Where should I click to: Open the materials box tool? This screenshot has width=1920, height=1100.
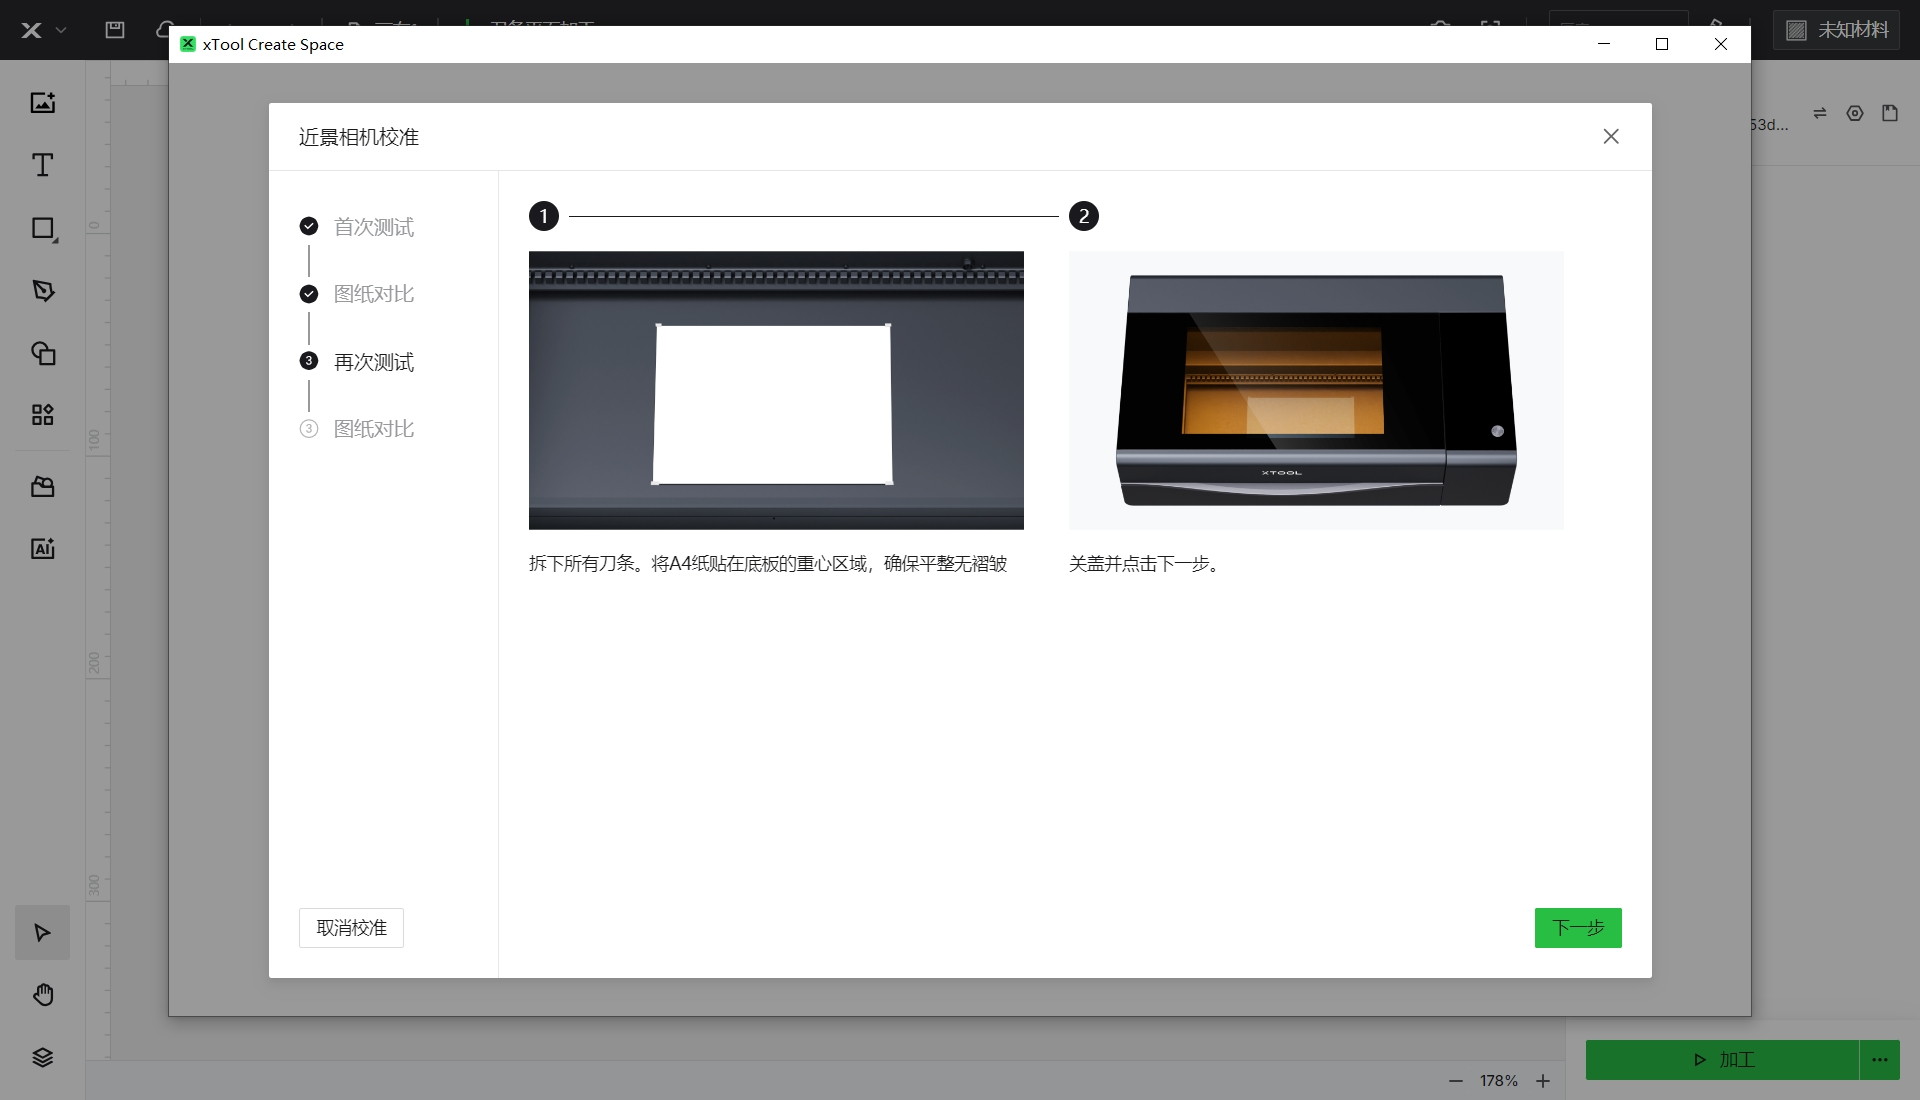pos(42,487)
